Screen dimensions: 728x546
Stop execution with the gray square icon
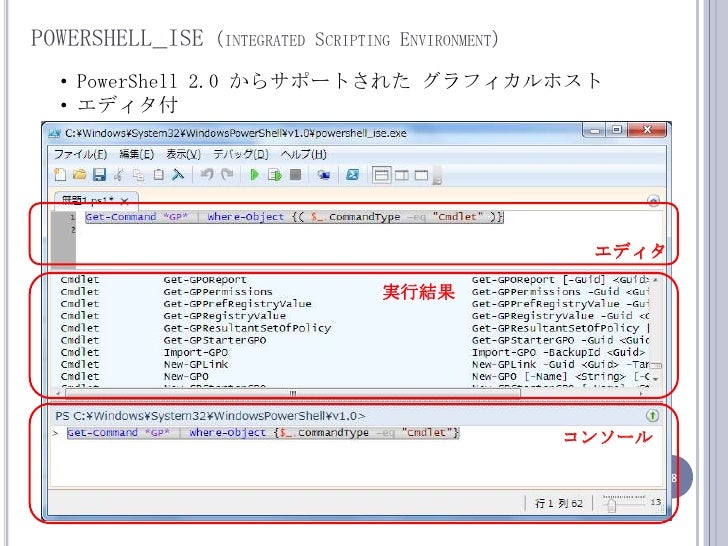[295, 175]
